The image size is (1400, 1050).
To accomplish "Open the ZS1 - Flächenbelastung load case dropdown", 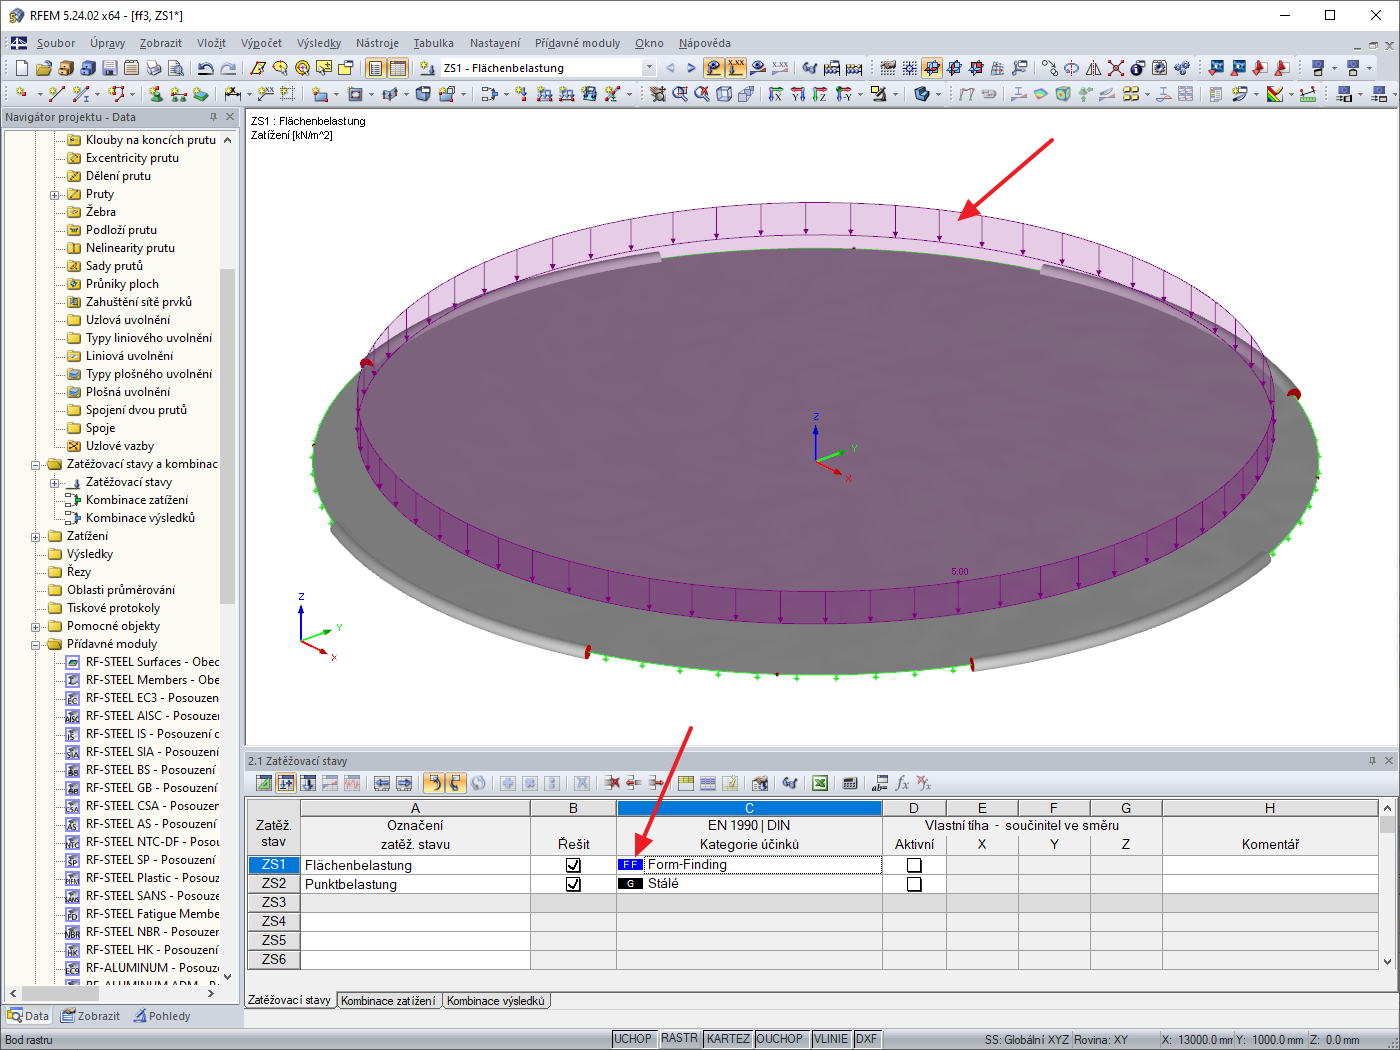I will tap(649, 68).
